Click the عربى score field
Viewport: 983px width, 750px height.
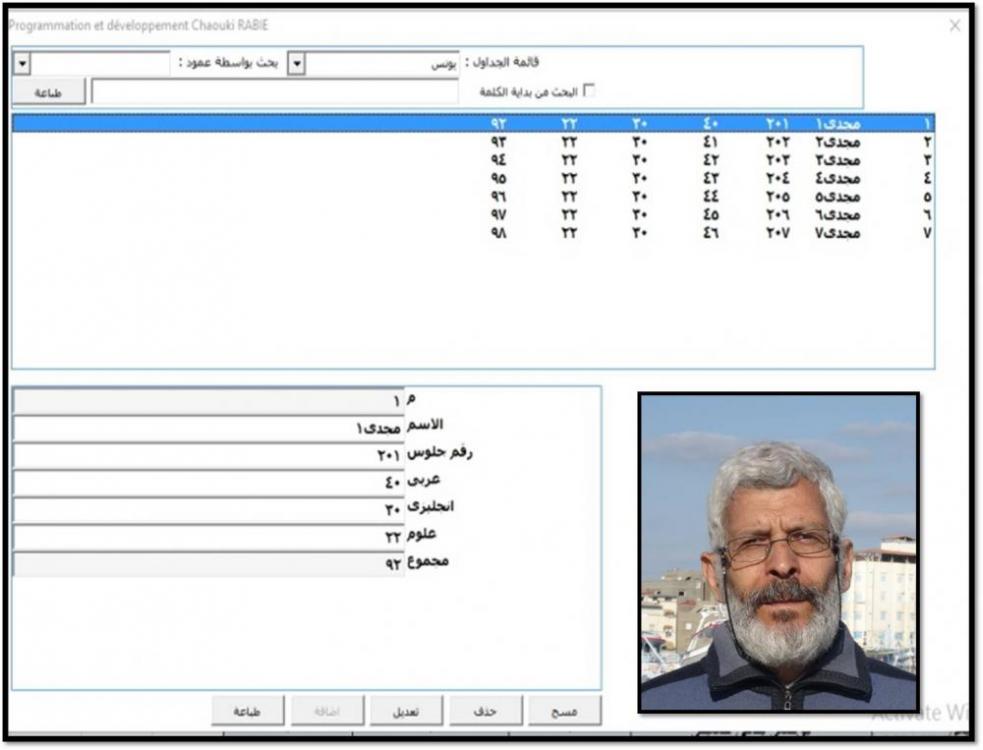point(208,482)
